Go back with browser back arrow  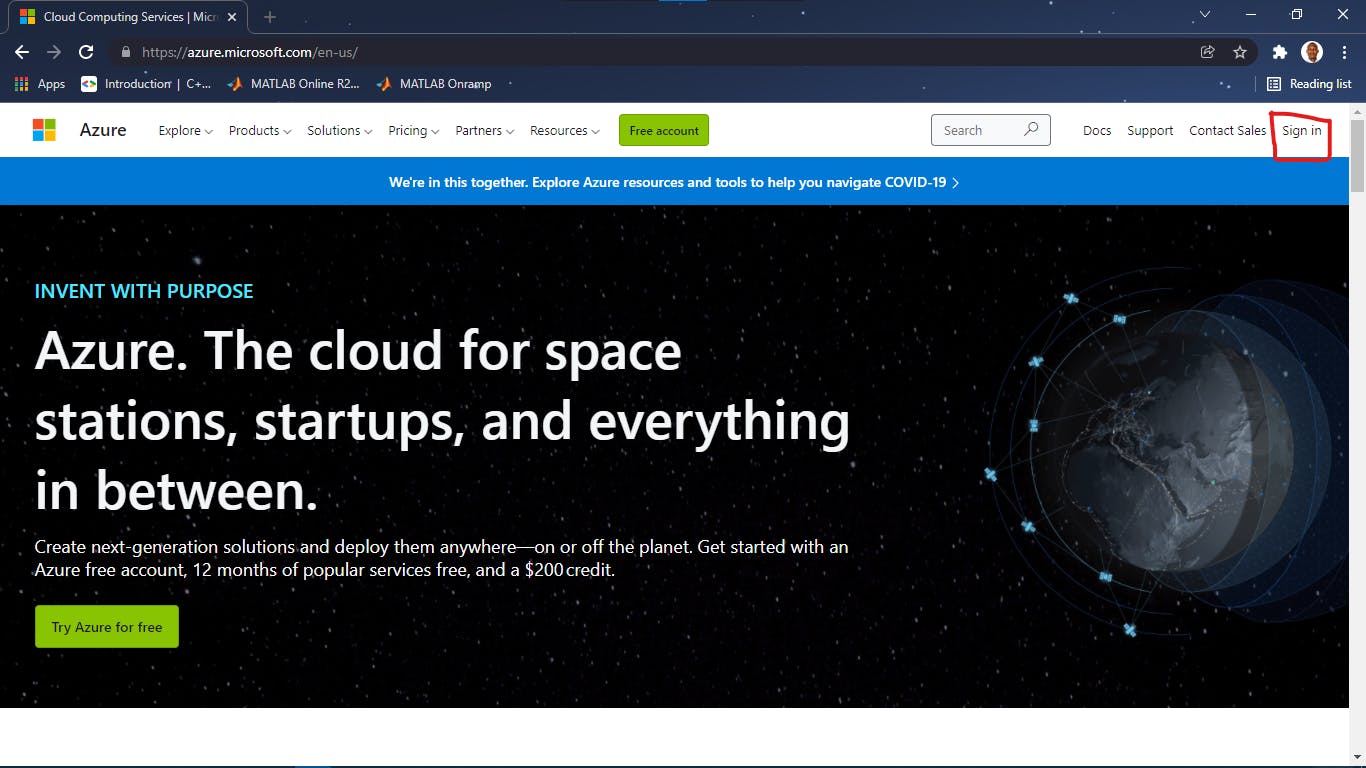pos(22,52)
